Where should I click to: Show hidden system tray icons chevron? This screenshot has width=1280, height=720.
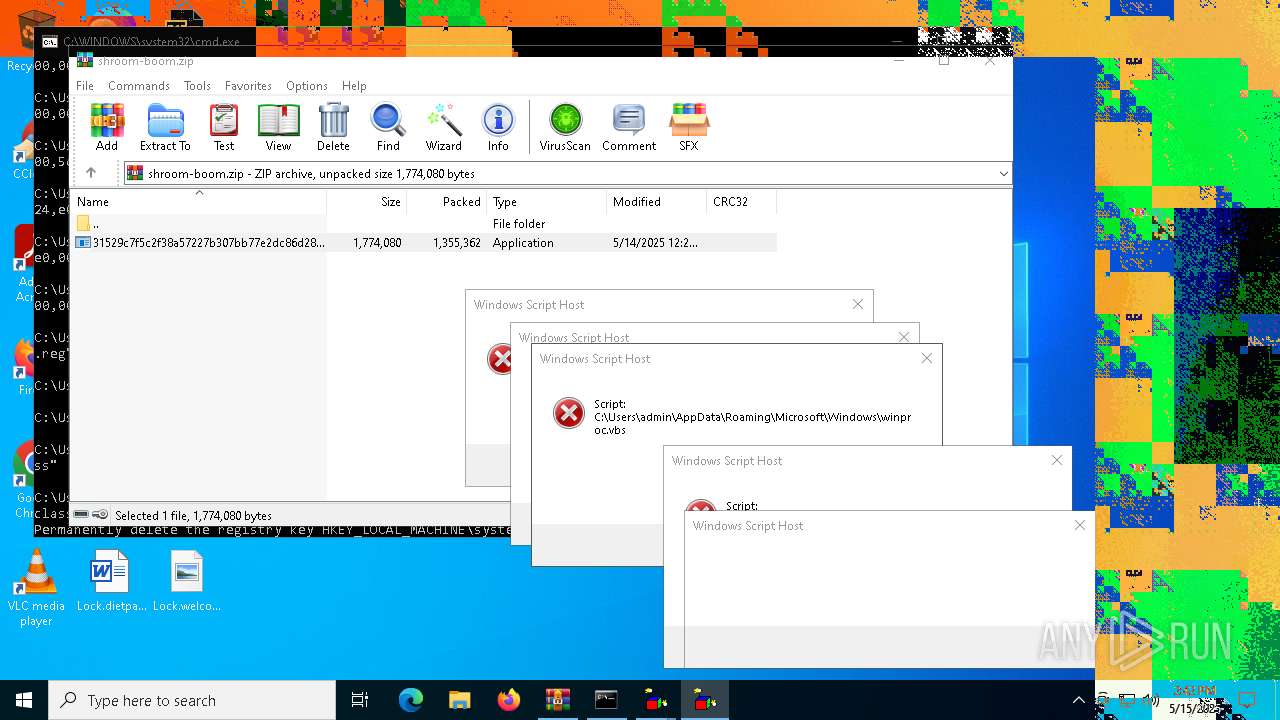(x=1078, y=700)
